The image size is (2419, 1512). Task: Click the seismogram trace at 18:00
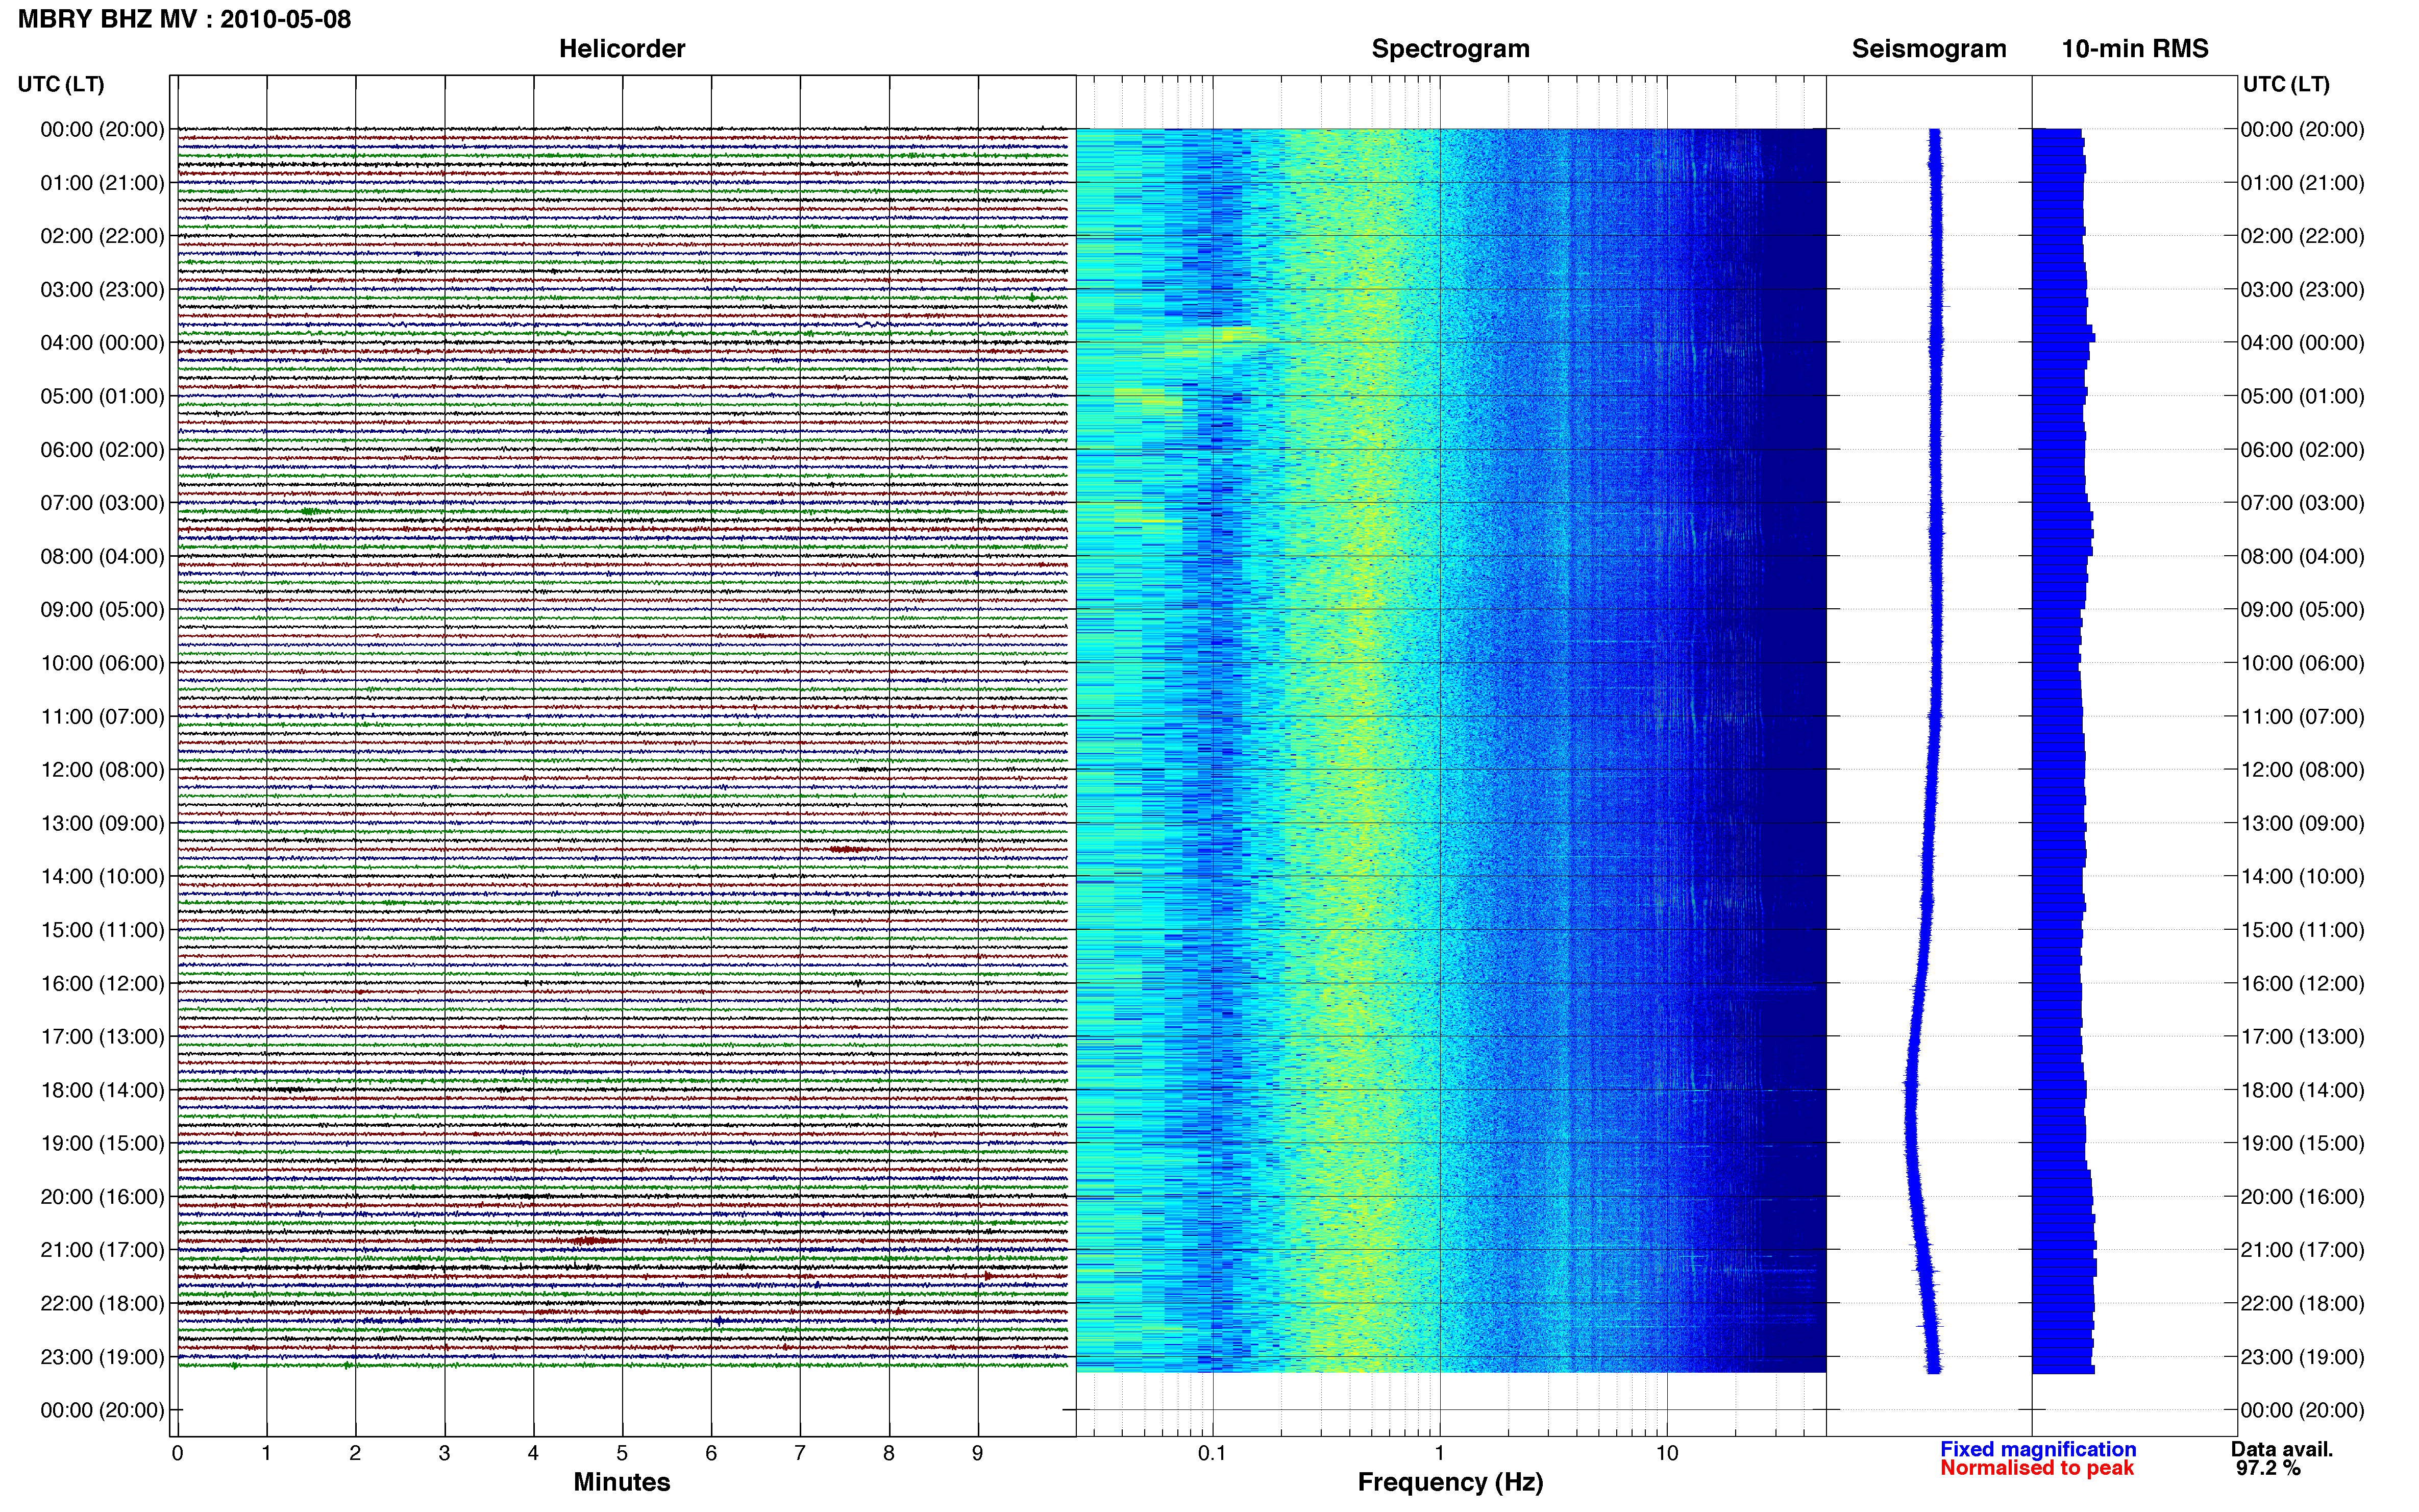pos(1910,1089)
